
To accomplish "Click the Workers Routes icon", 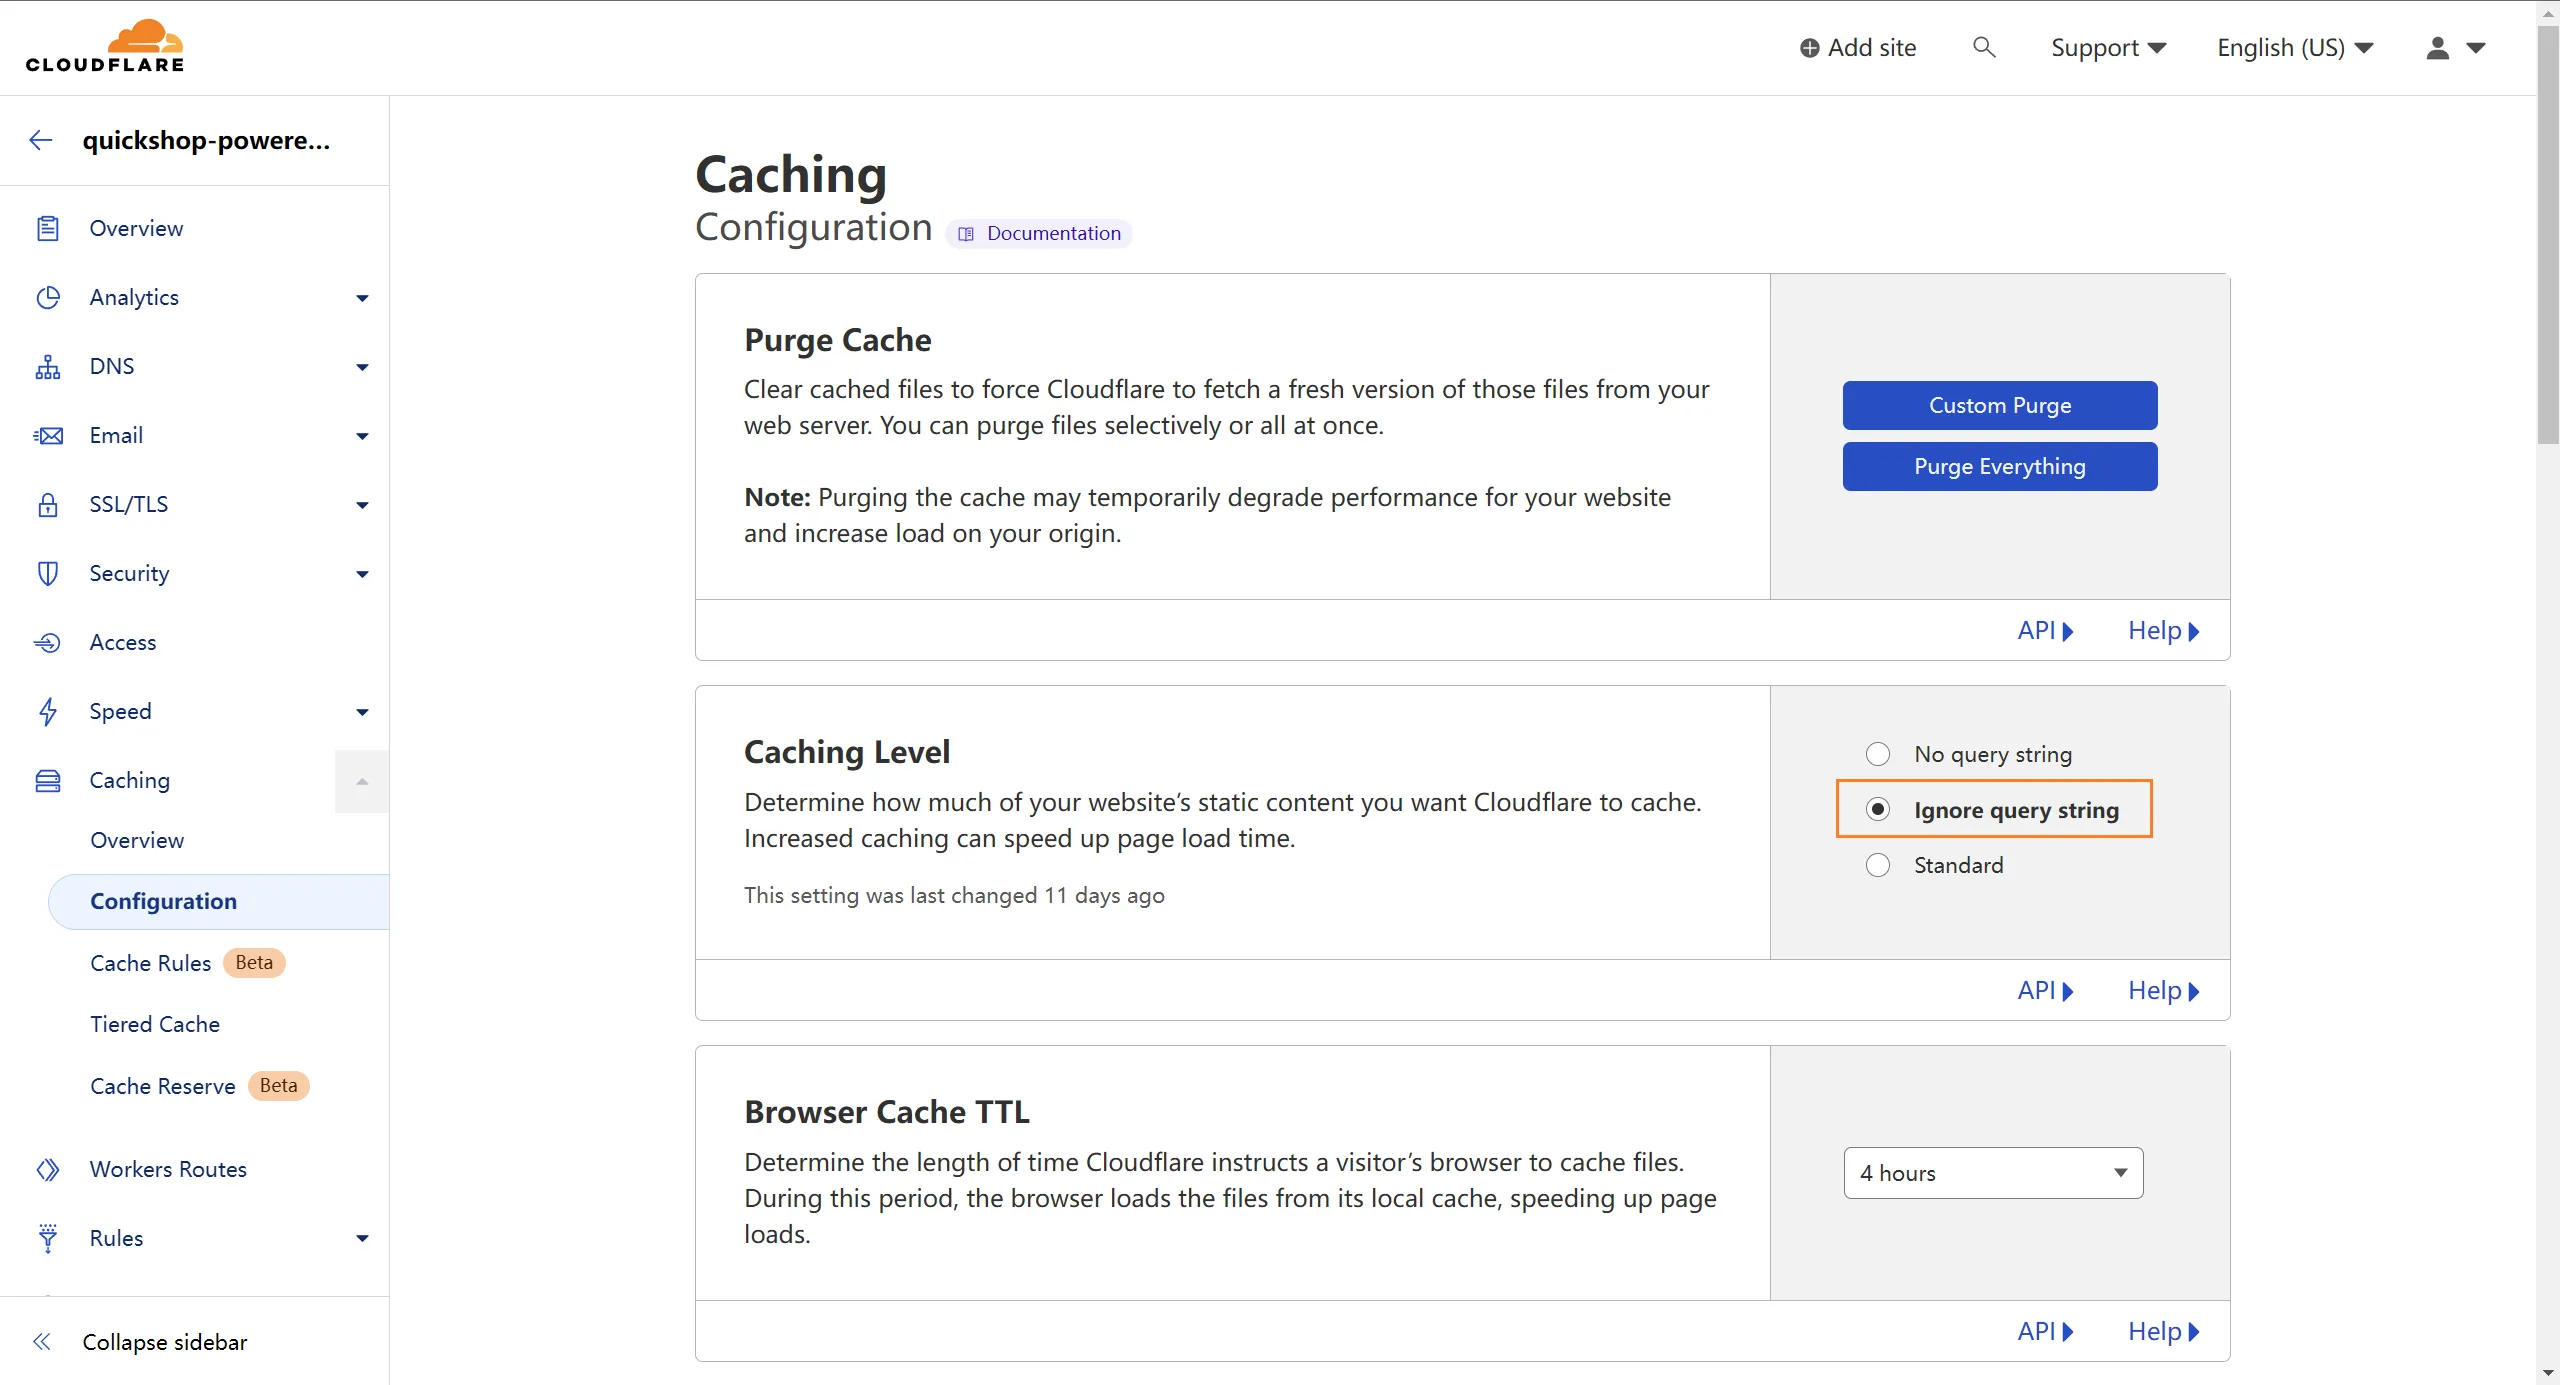I will pos(47,1169).
